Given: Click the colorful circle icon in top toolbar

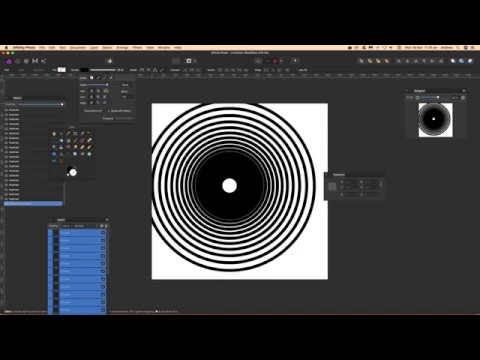Looking at the screenshot, I should click(110, 61).
